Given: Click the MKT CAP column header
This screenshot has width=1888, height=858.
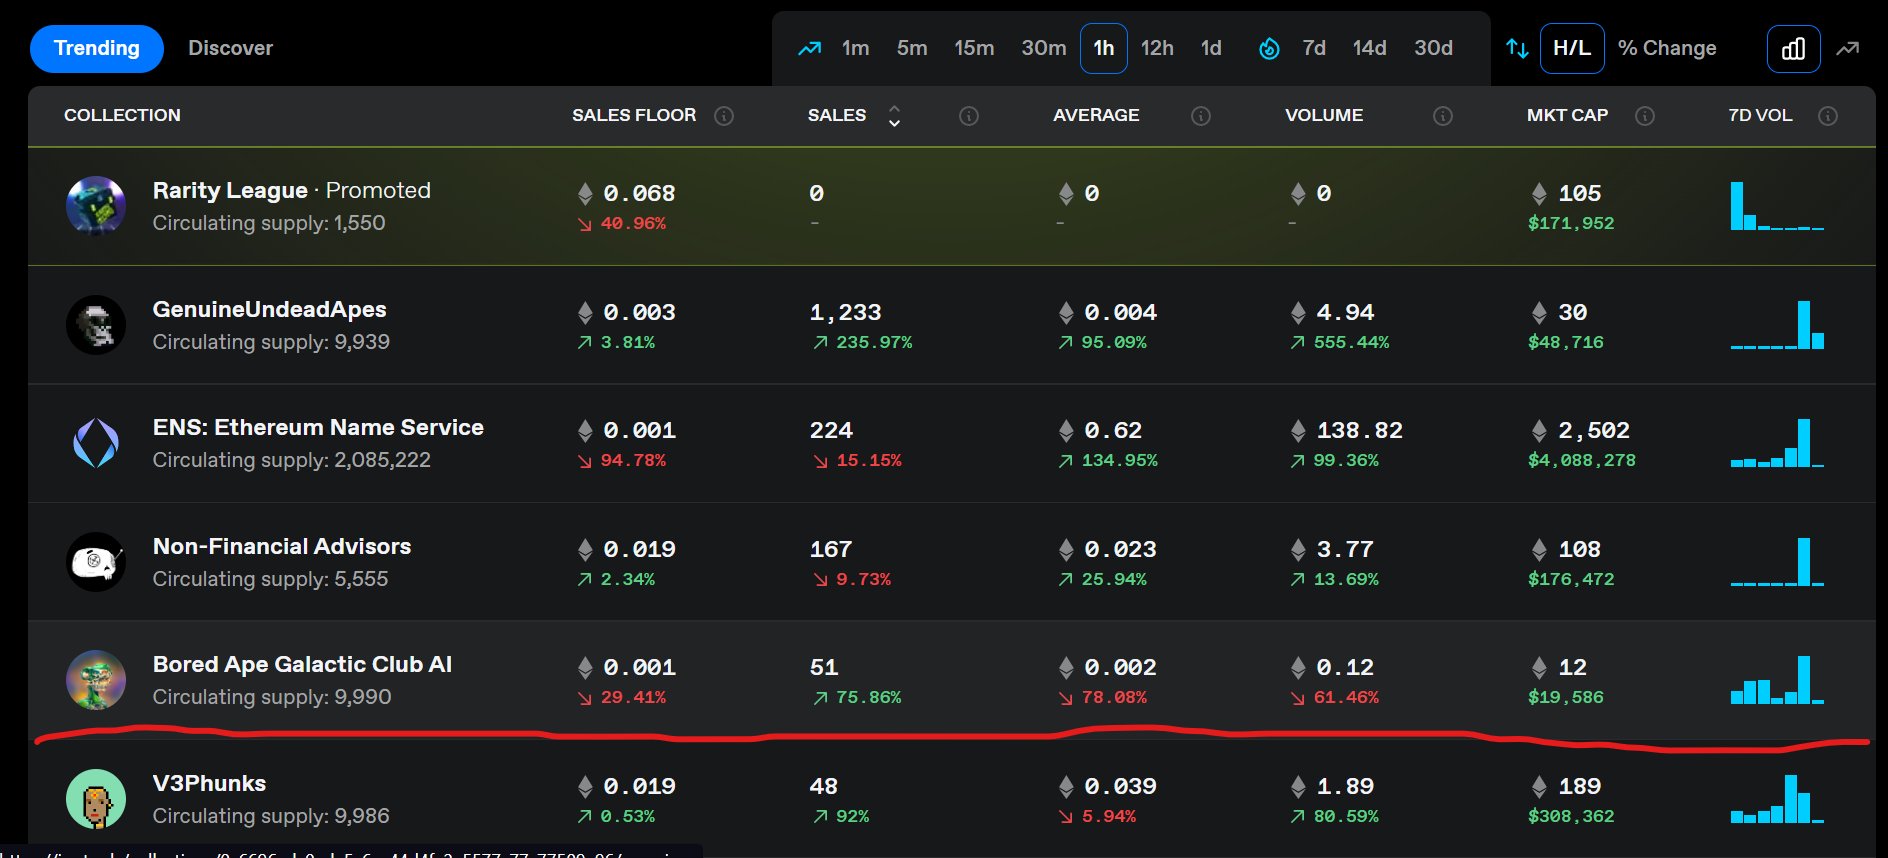Looking at the screenshot, I should tap(1567, 115).
